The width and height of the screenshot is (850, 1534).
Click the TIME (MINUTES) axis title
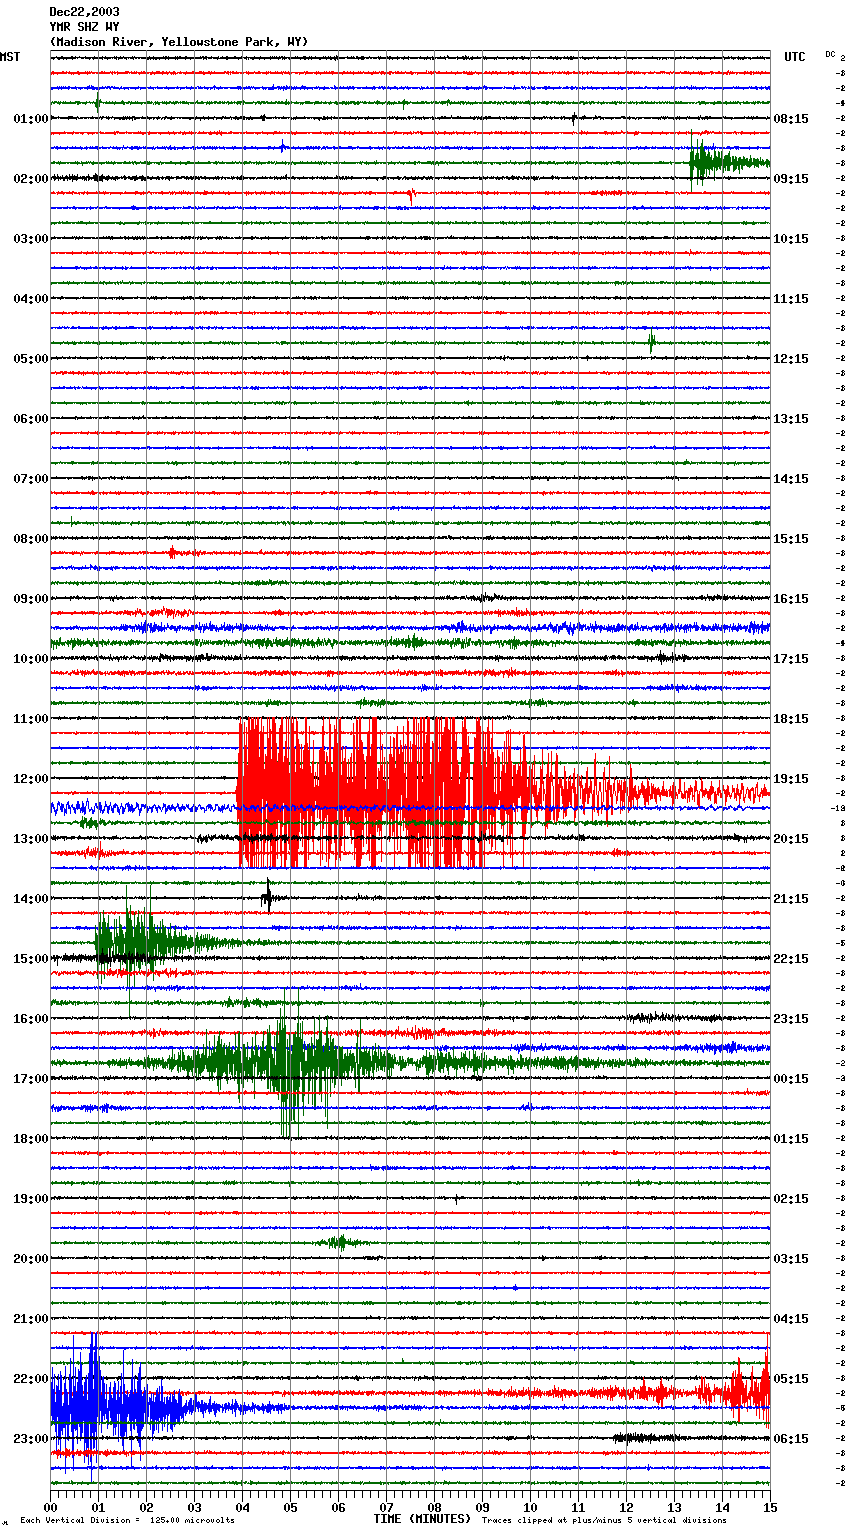click(x=422, y=1519)
